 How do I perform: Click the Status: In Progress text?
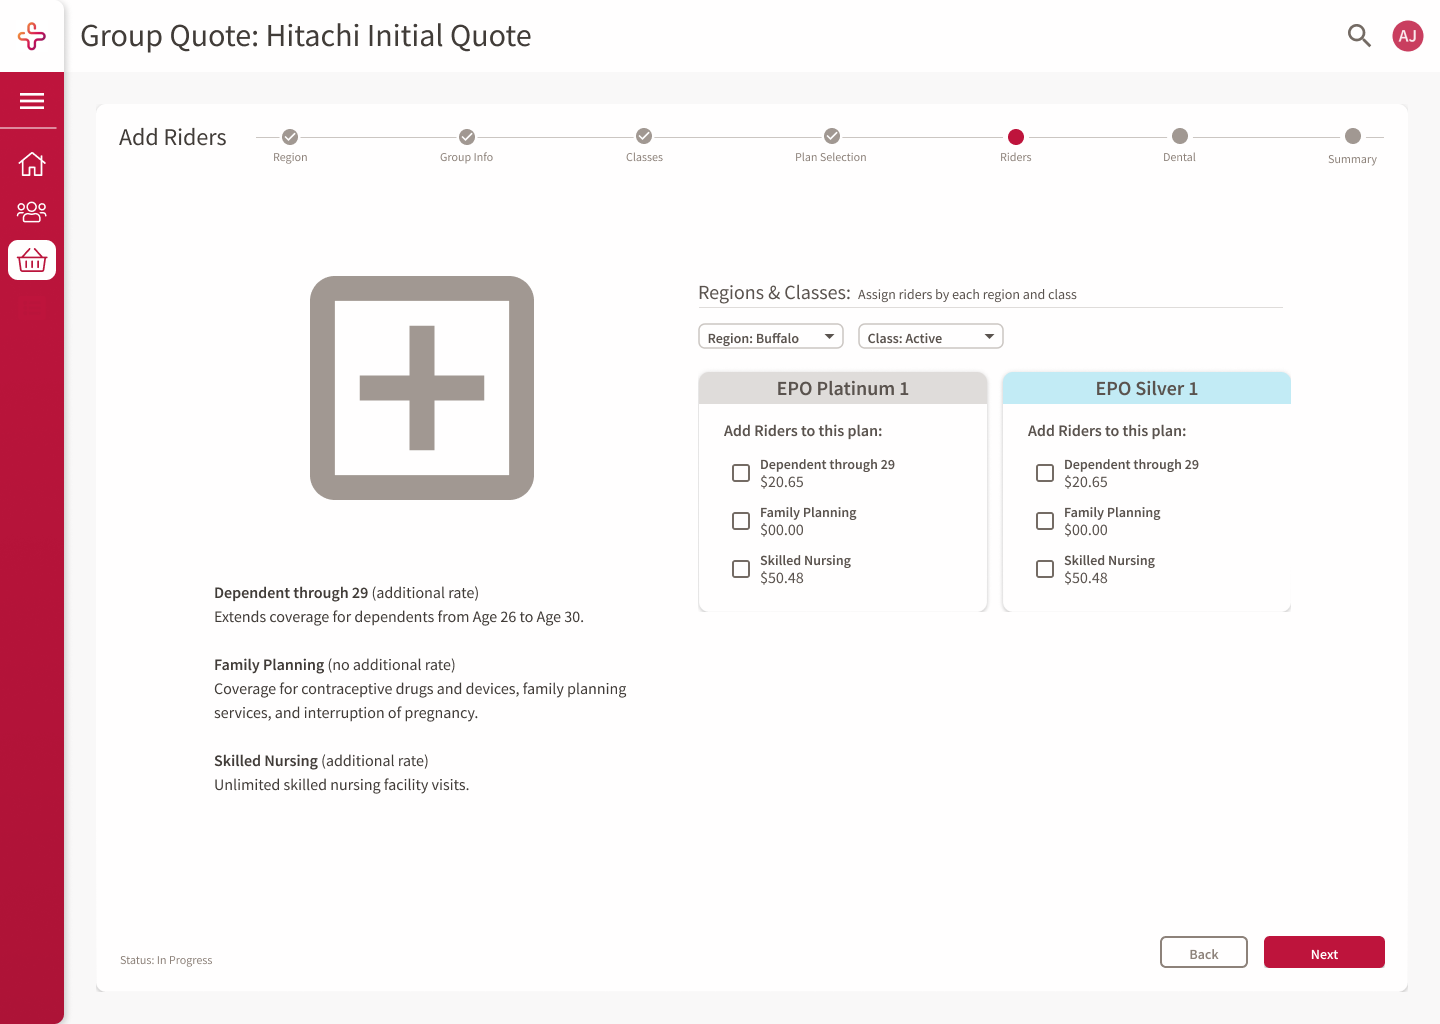(x=166, y=960)
